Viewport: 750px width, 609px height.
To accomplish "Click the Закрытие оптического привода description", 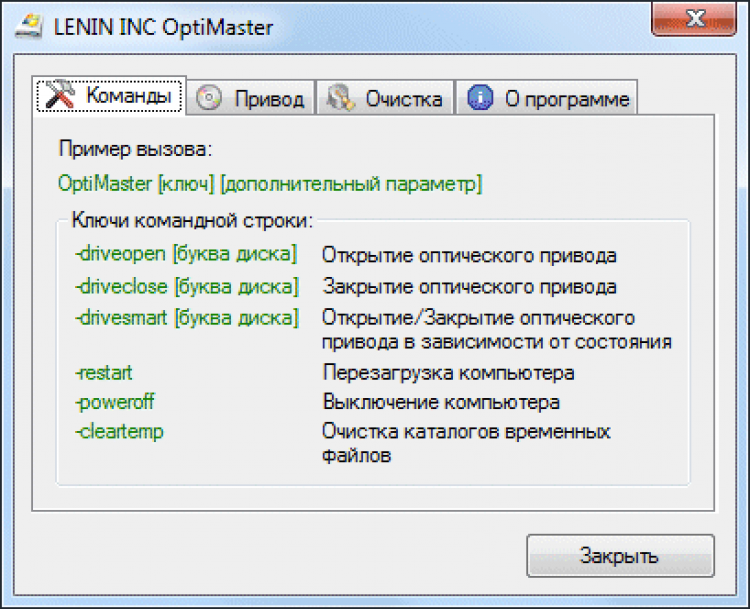I will point(469,287).
